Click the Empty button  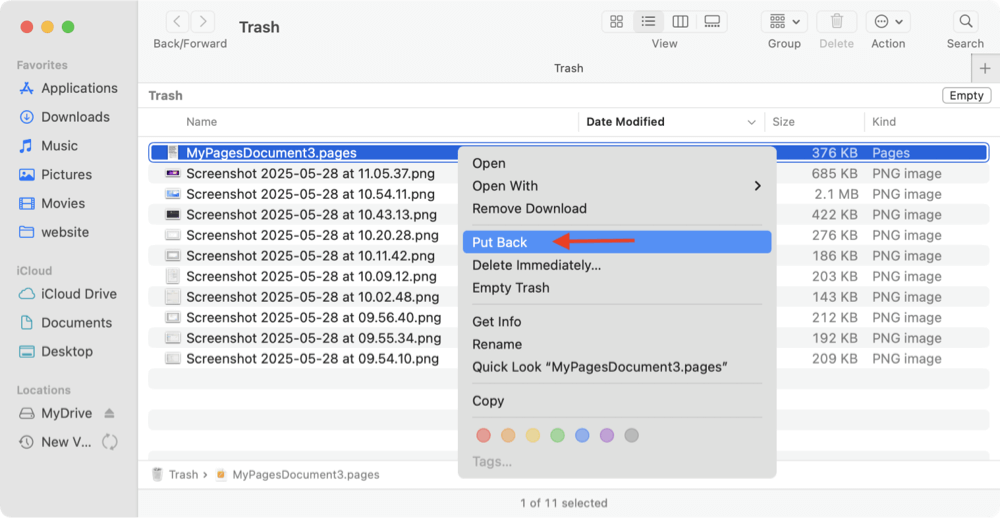[966, 96]
